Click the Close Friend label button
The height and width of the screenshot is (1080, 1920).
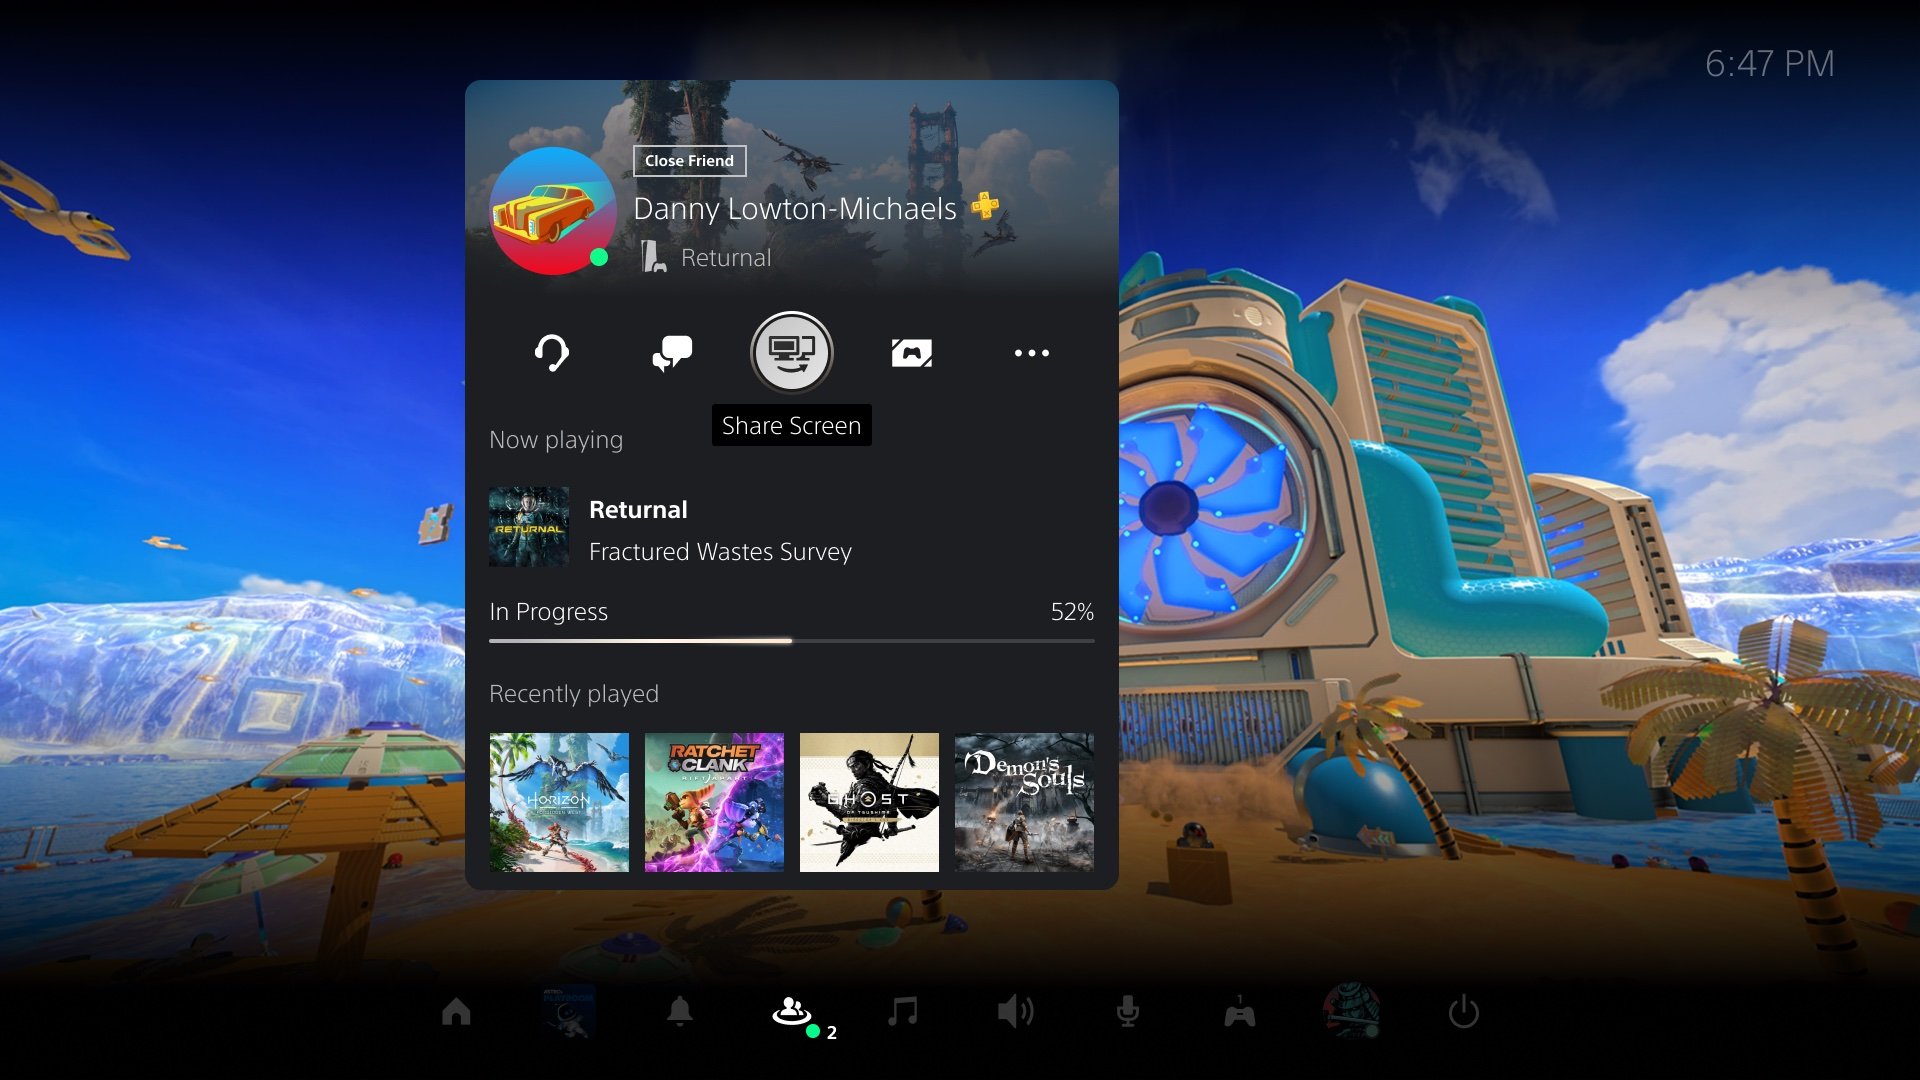(687, 160)
